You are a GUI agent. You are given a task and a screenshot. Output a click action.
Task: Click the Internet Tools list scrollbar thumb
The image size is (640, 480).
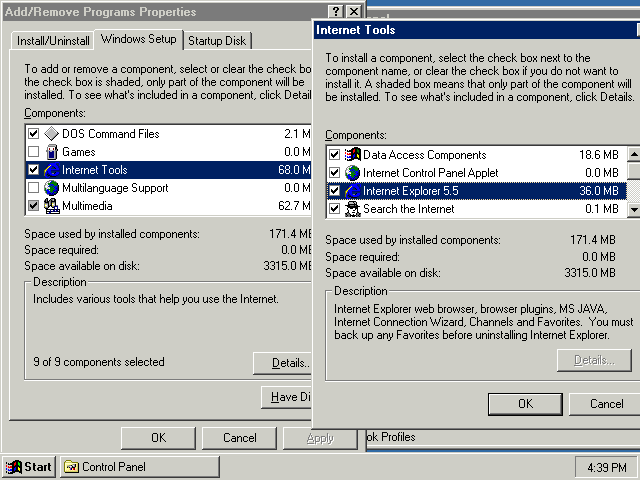[x=634, y=170]
